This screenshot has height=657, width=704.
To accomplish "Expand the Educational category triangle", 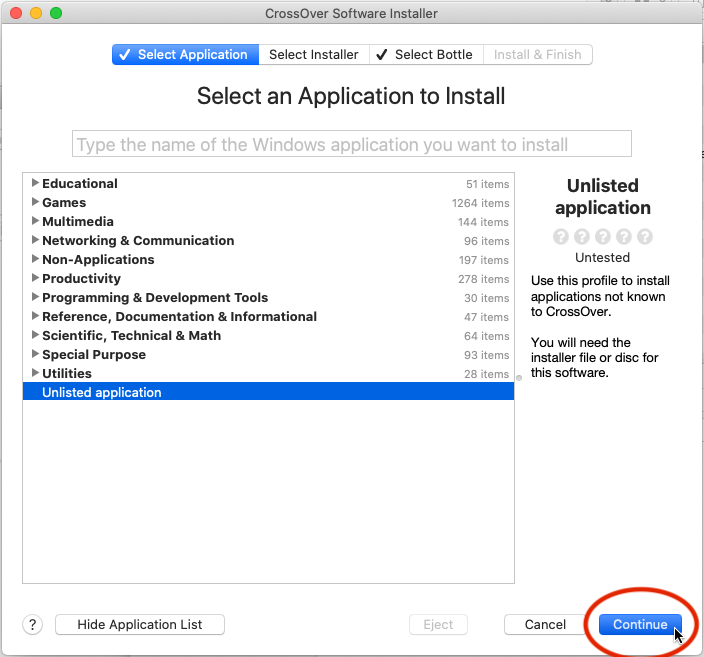I will point(35,183).
